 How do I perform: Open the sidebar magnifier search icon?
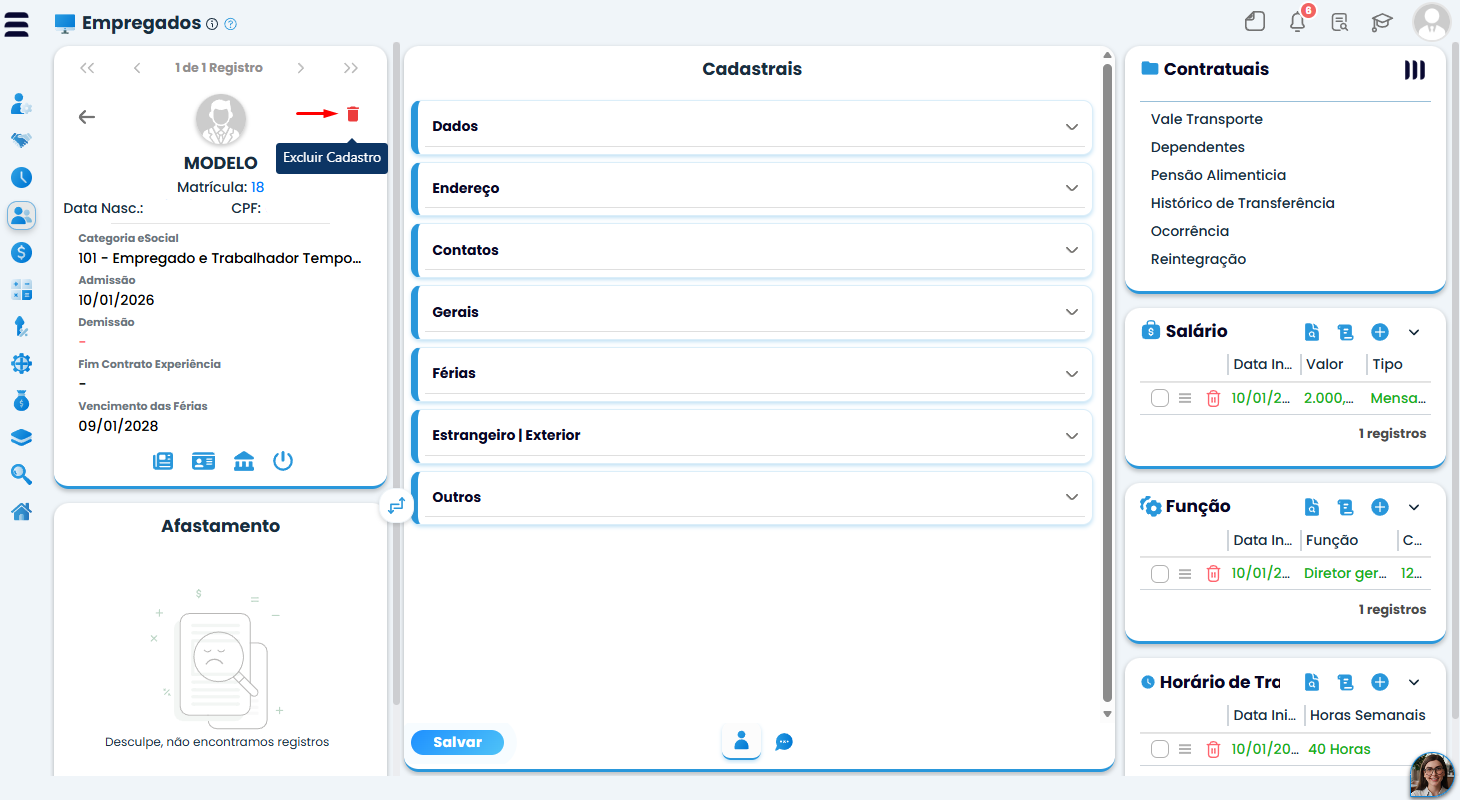point(21,474)
